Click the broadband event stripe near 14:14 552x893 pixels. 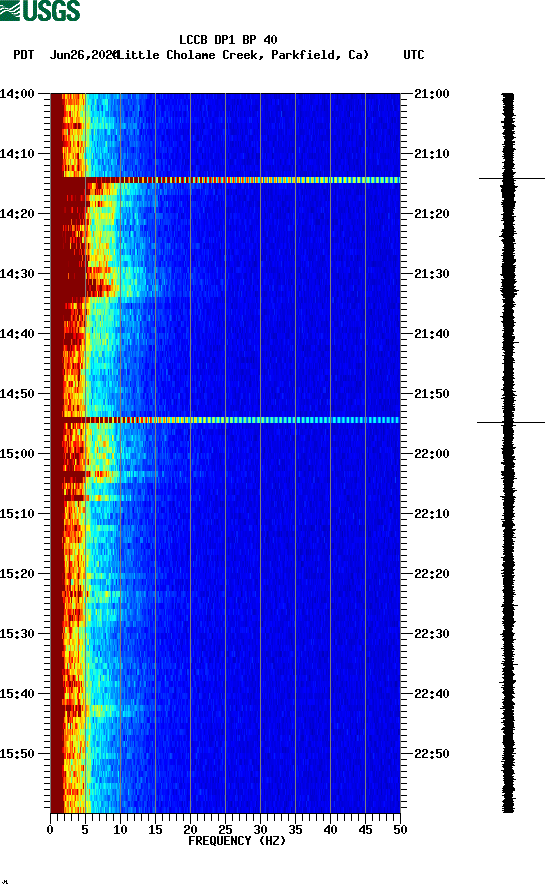tap(226, 180)
